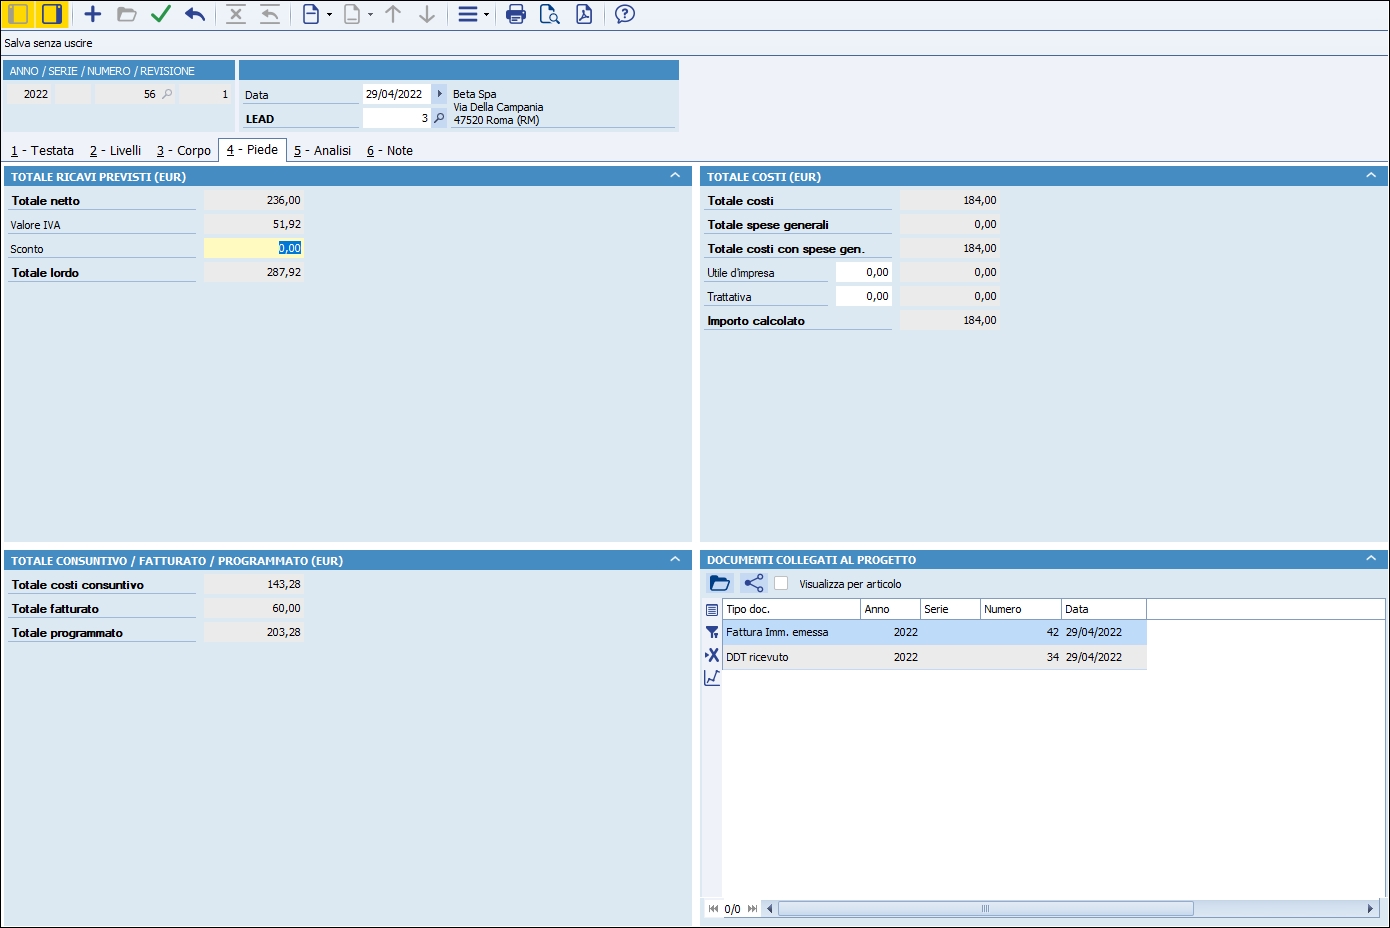
Task: Open help via question mark icon
Action: (625, 14)
